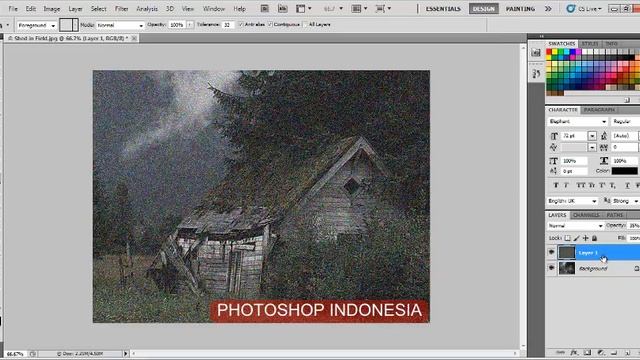Toggle Faux Italic in Character panel
The width and height of the screenshot is (640, 360).
coord(566,185)
